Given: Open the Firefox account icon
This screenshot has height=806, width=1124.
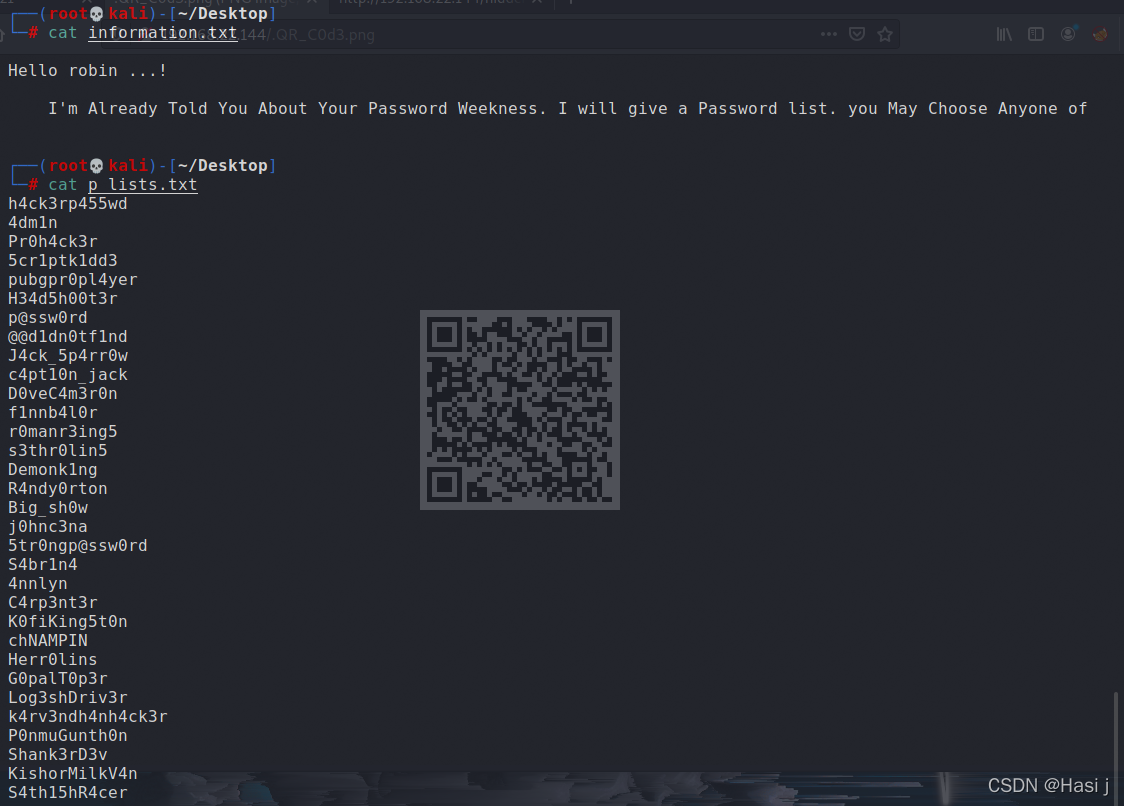Looking at the screenshot, I should point(1068,34).
